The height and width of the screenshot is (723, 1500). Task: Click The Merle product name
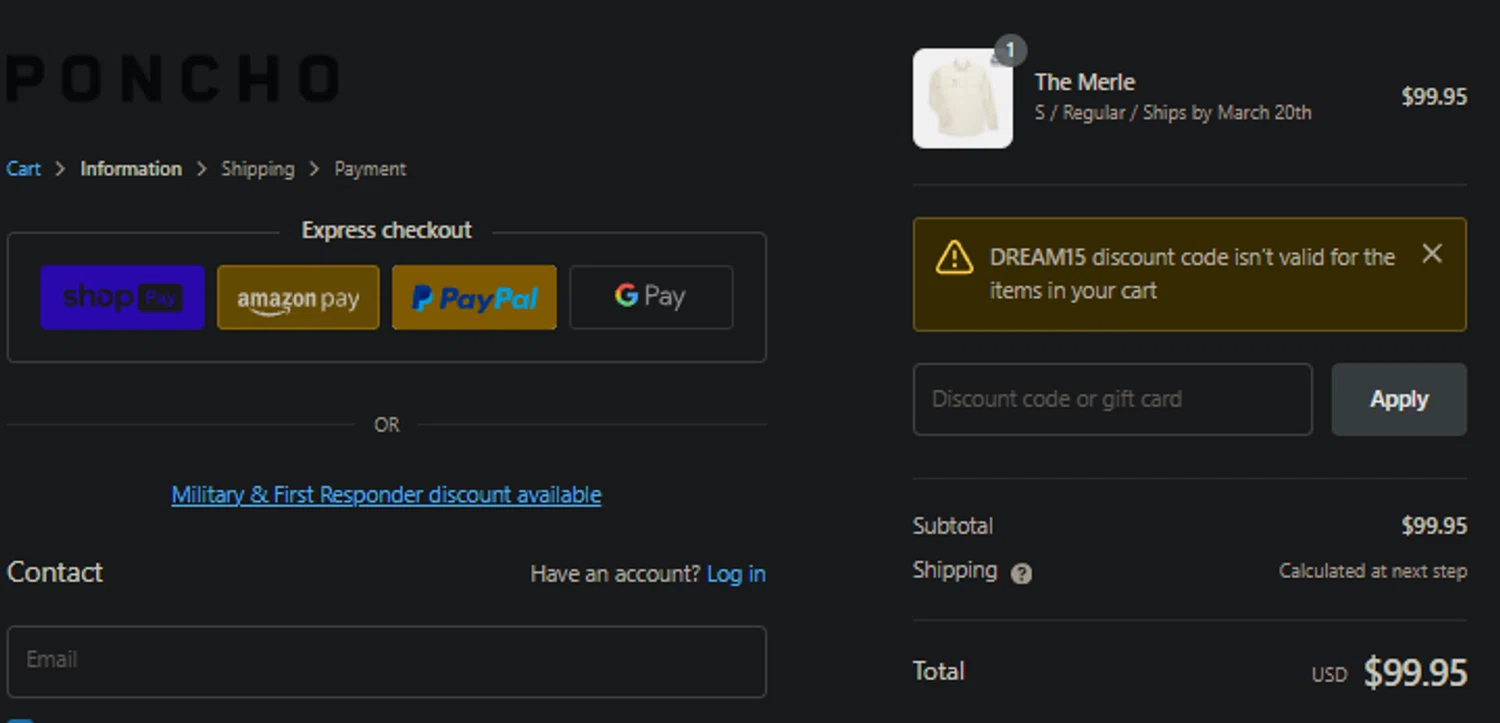pos(1085,82)
